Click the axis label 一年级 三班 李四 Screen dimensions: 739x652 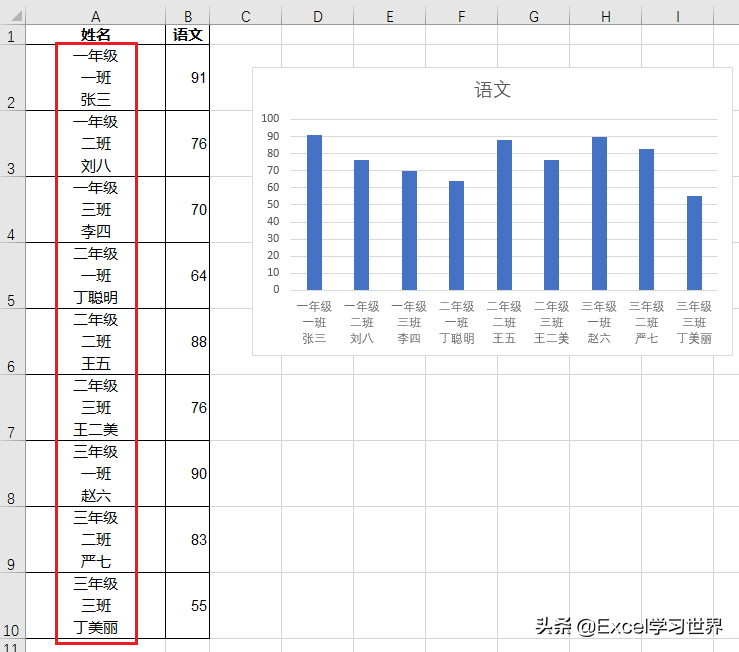click(409, 322)
